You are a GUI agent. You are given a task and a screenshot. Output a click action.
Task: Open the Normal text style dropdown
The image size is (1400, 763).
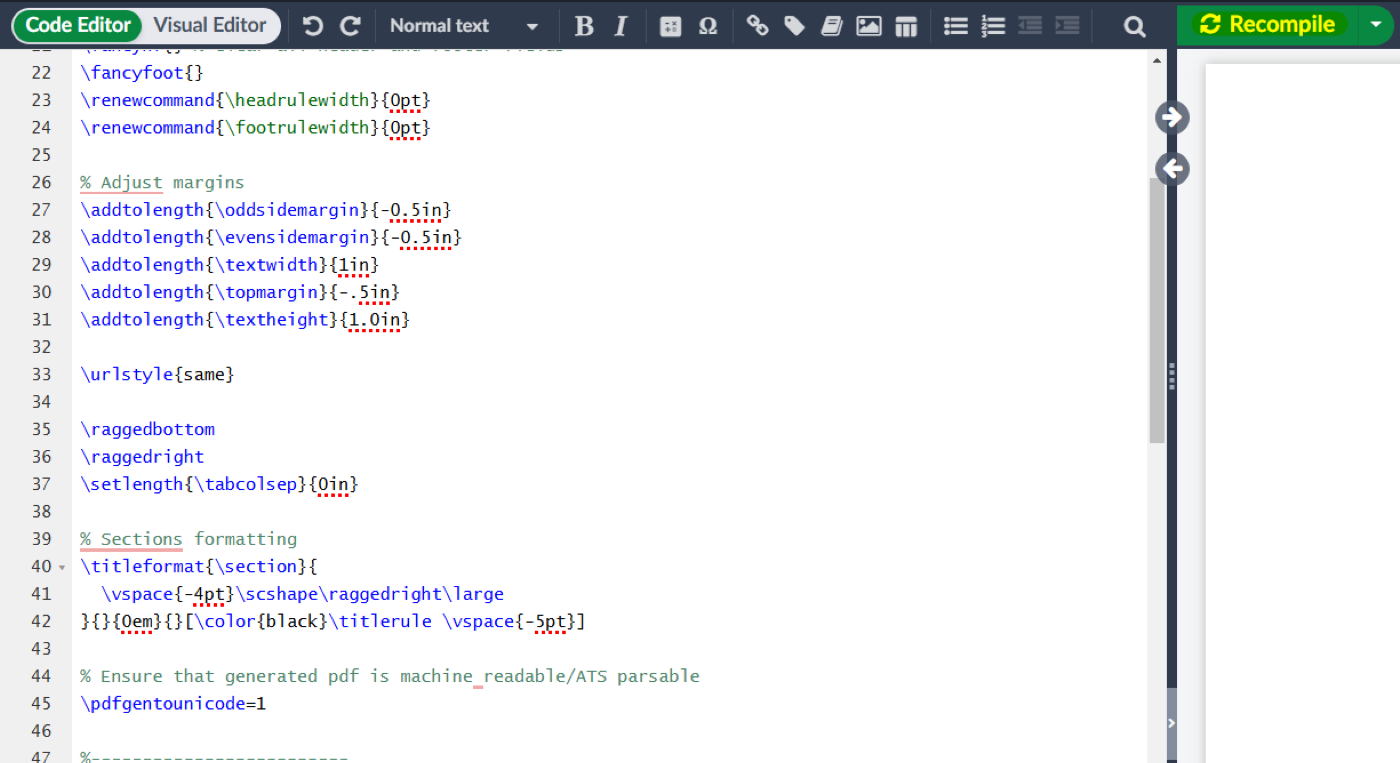463,26
